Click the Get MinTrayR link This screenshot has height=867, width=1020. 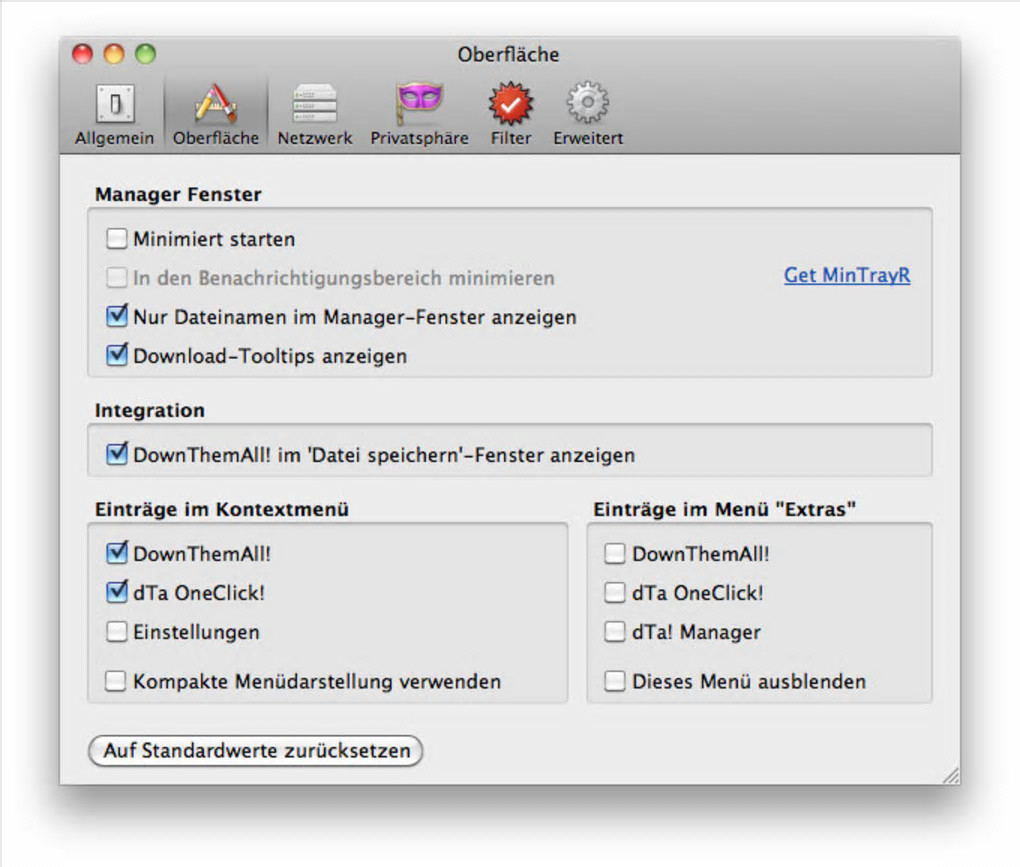[x=846, y=275]
